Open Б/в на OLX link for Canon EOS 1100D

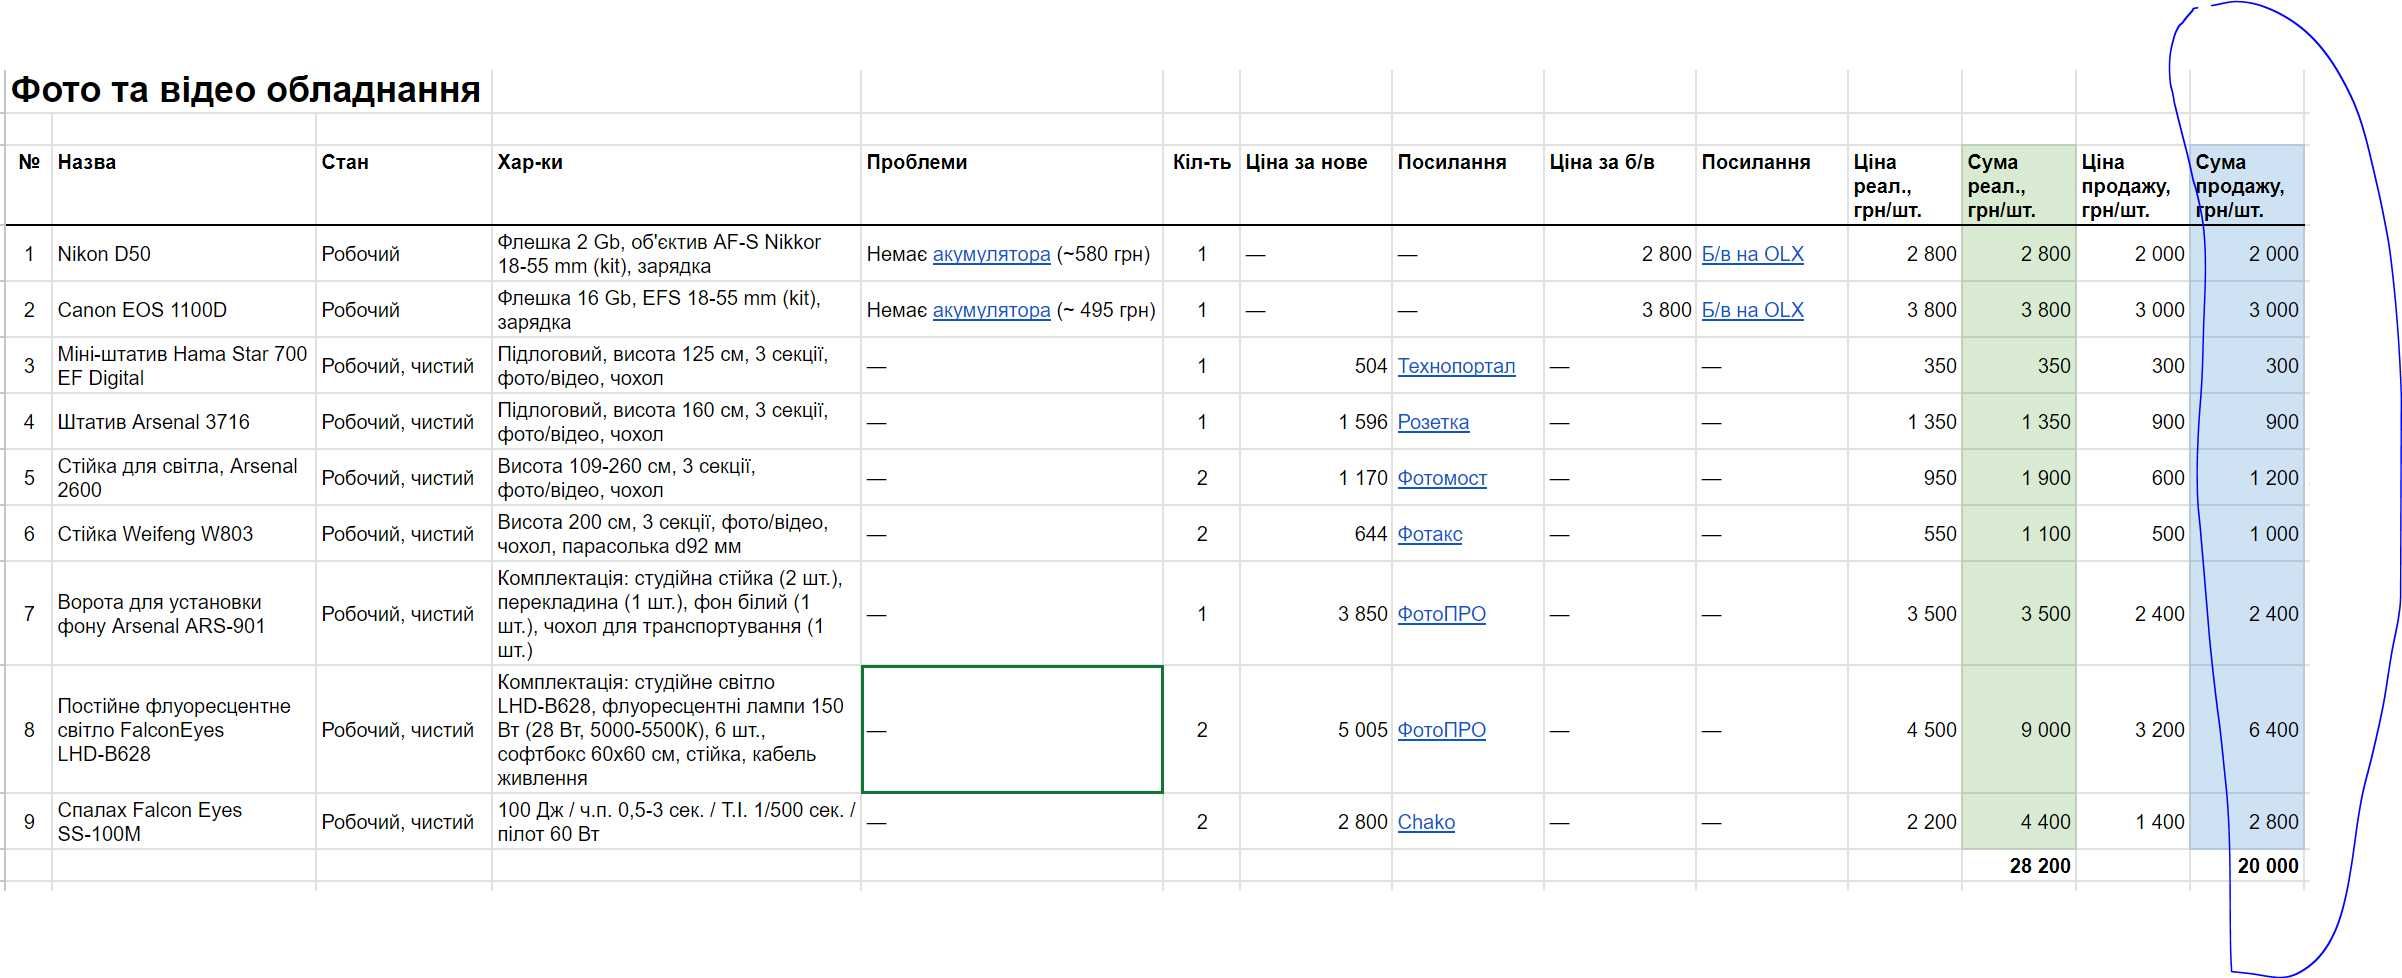point(1752,310)
